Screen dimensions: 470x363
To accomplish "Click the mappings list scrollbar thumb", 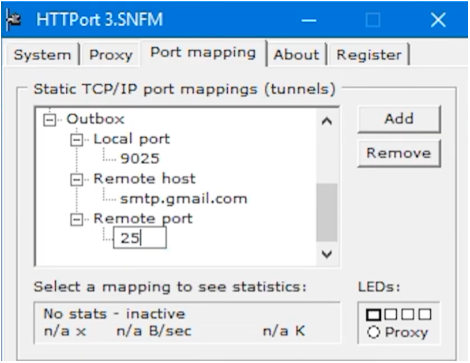I will coord(327,212).
